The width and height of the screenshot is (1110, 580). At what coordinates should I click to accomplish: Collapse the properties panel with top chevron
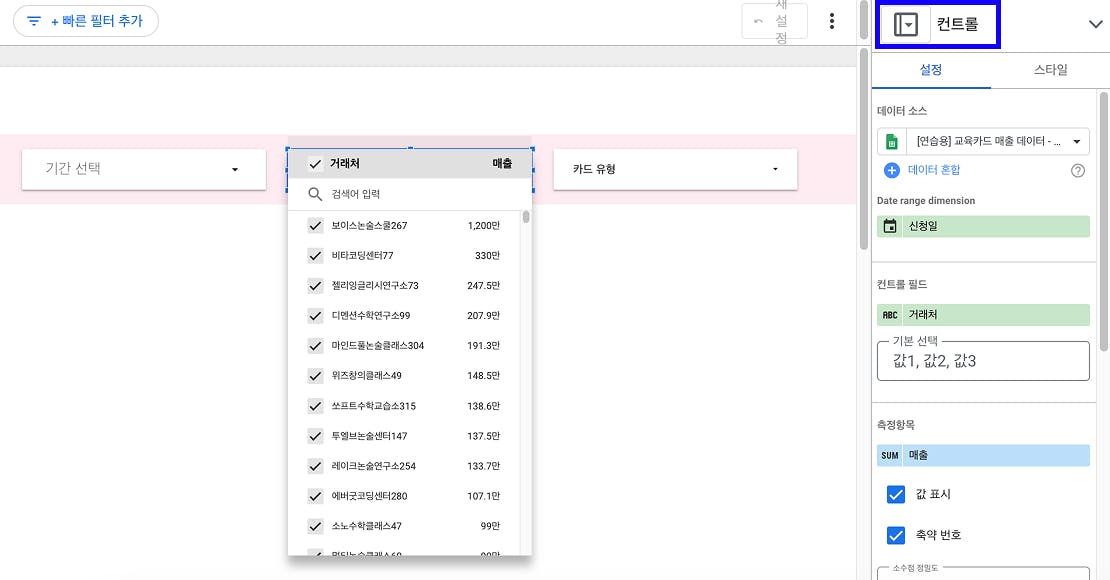click(1095, 24)
